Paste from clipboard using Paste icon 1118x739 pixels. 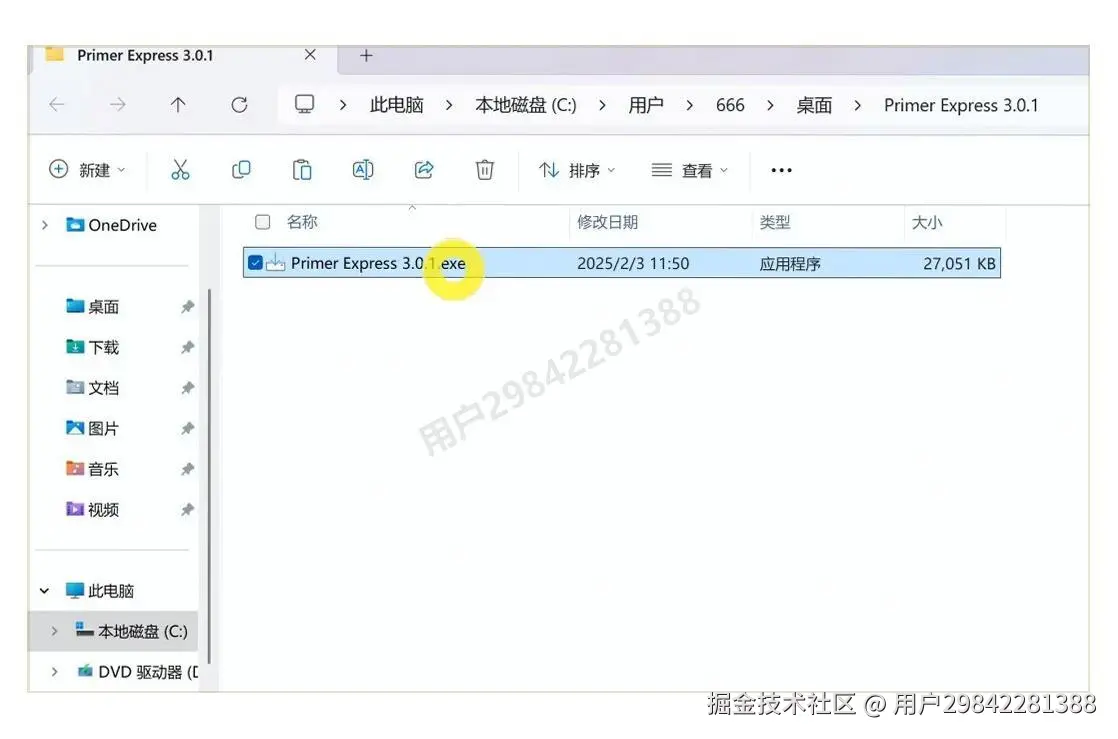[x=302, y=169]
